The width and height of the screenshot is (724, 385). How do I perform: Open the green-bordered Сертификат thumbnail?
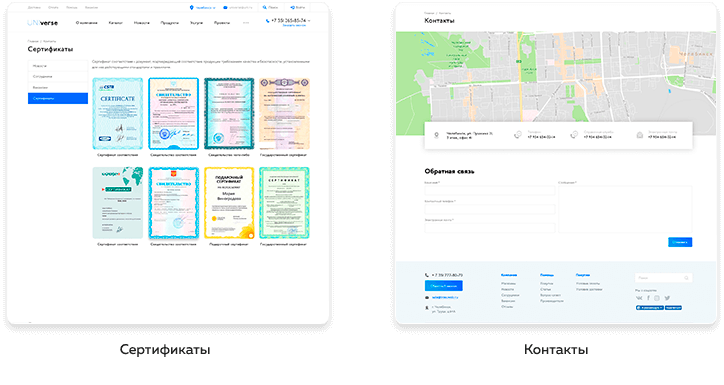tap(284, 203)
